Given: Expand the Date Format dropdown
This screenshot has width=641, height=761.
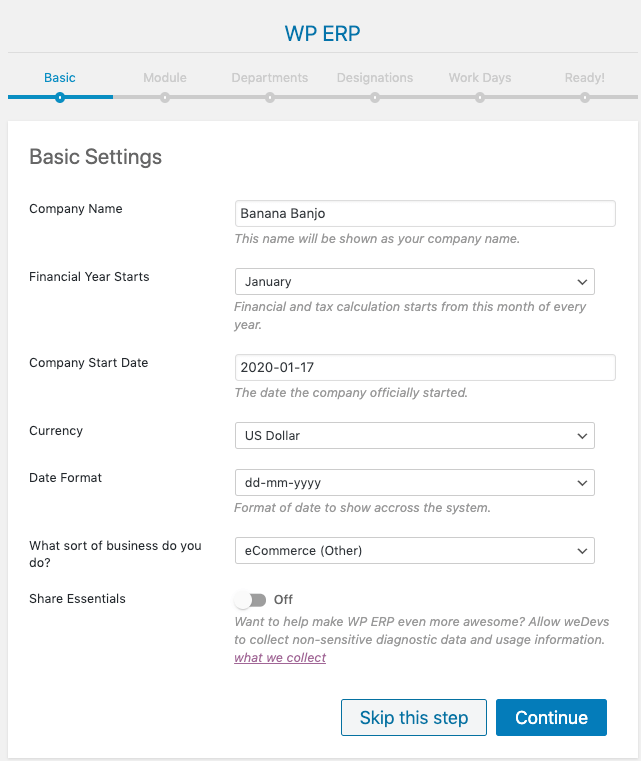Looking at the screenshot, I should (415, 482).
